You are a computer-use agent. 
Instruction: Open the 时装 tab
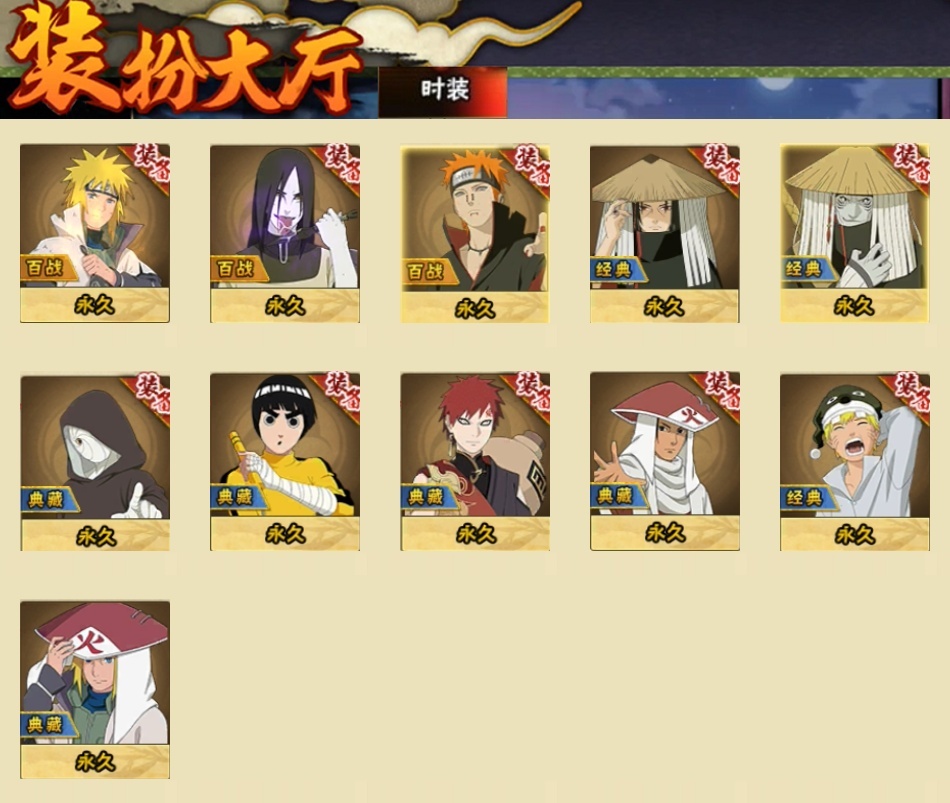[x=443, y=91]
